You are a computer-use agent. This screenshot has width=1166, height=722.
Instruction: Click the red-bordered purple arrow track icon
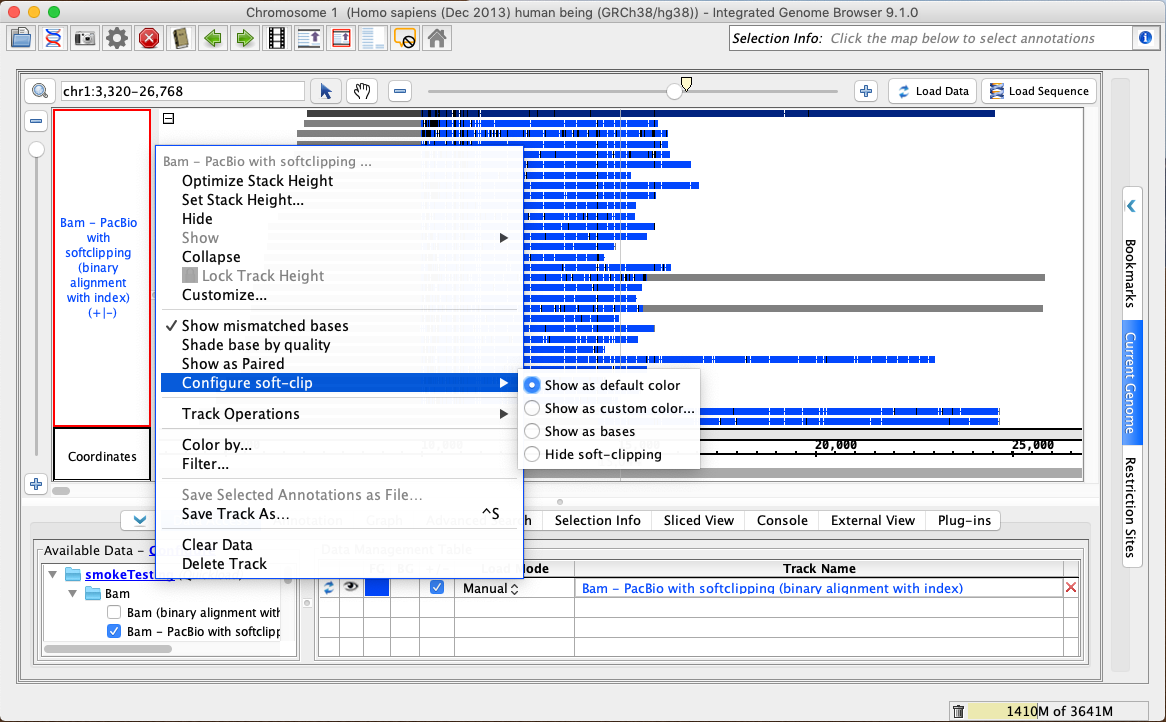coord(341,38)
